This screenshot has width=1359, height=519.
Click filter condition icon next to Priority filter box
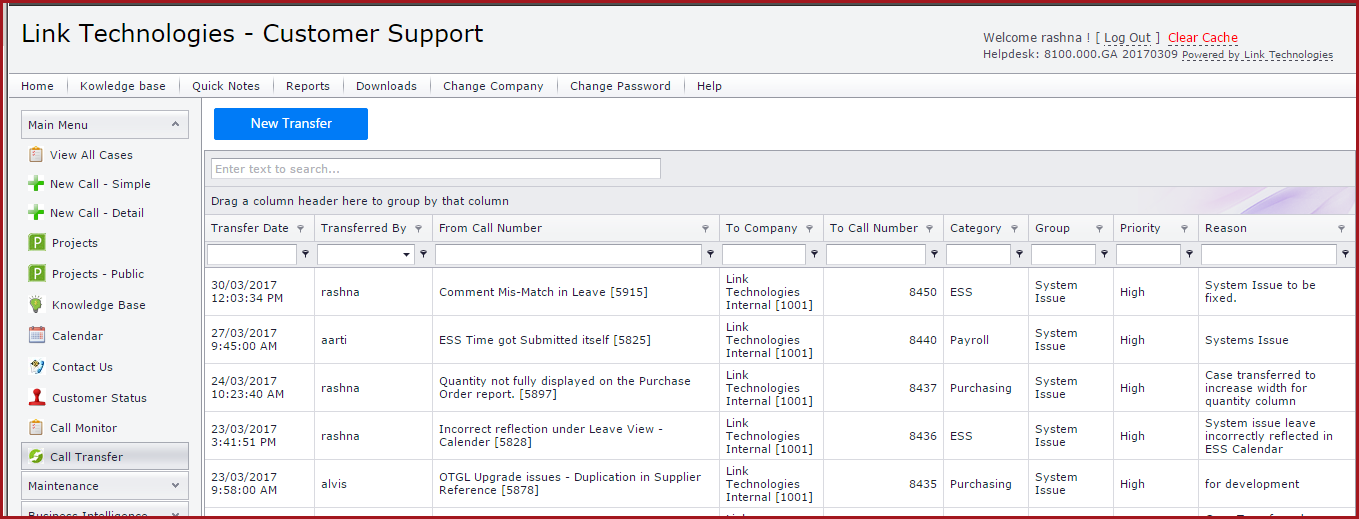click(1189, 254)
